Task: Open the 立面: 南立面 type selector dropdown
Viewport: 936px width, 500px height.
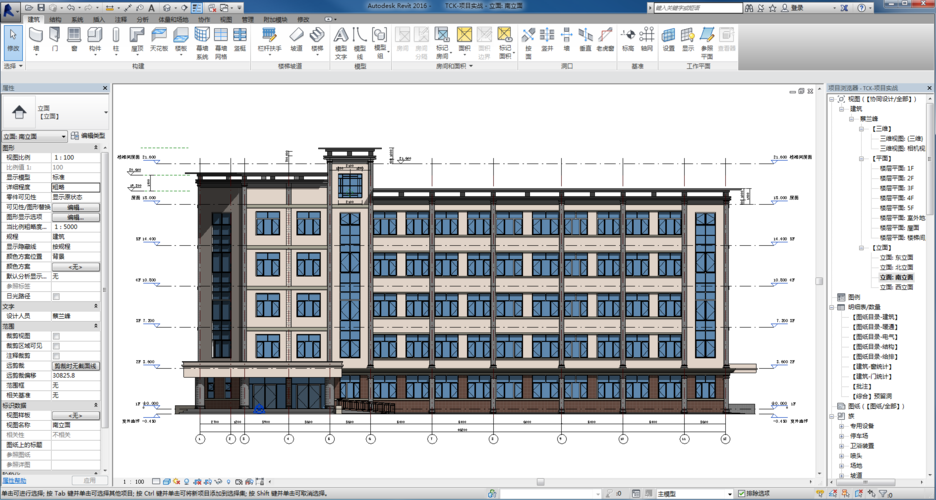Action: tap(34, 136)
